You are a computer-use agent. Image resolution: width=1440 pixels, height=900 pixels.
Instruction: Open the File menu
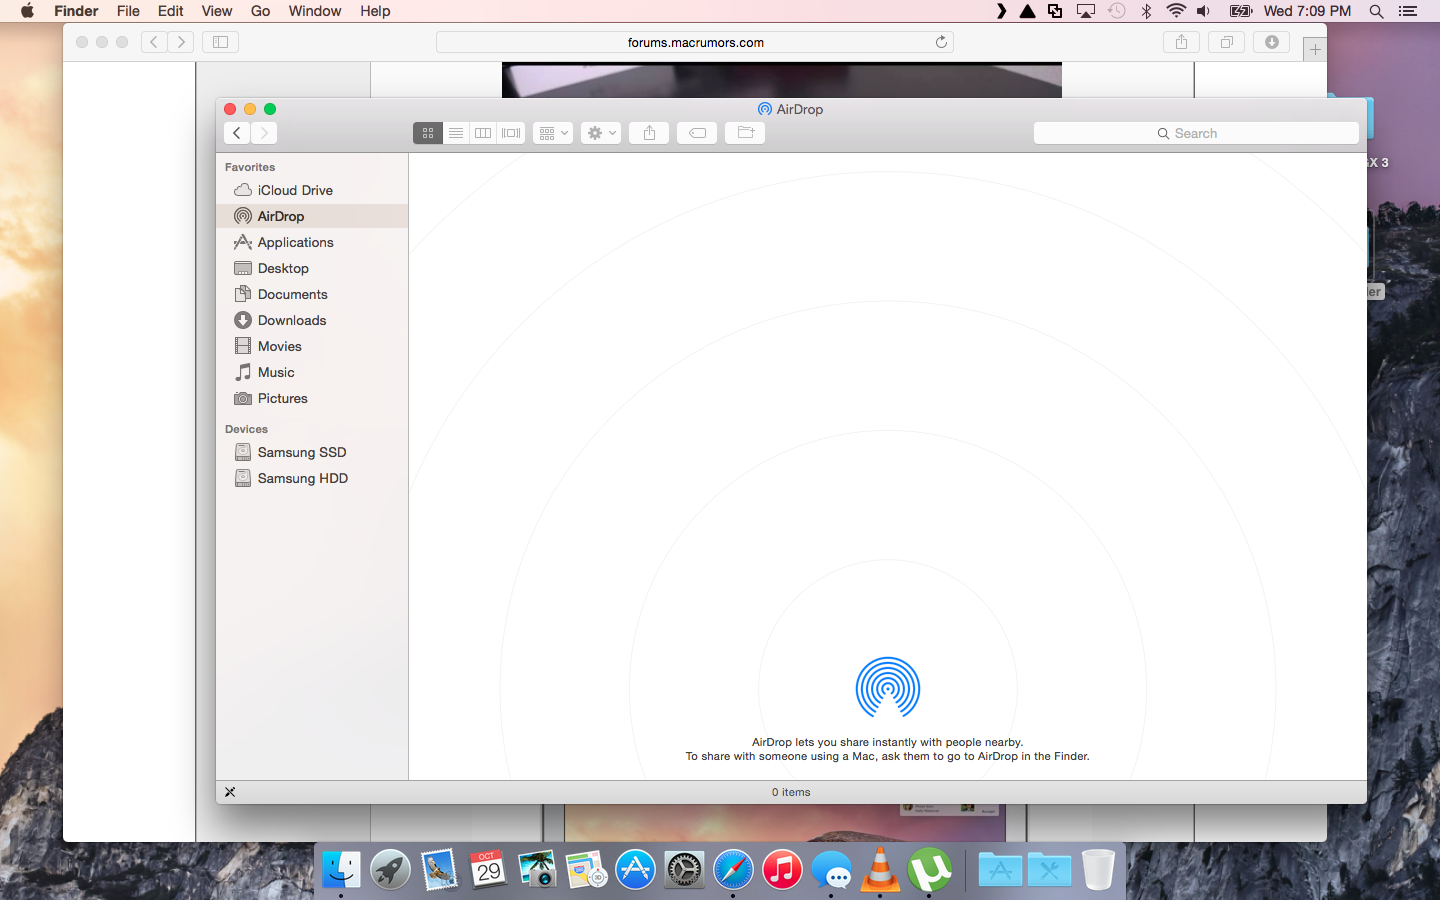[x=128, y=11]
